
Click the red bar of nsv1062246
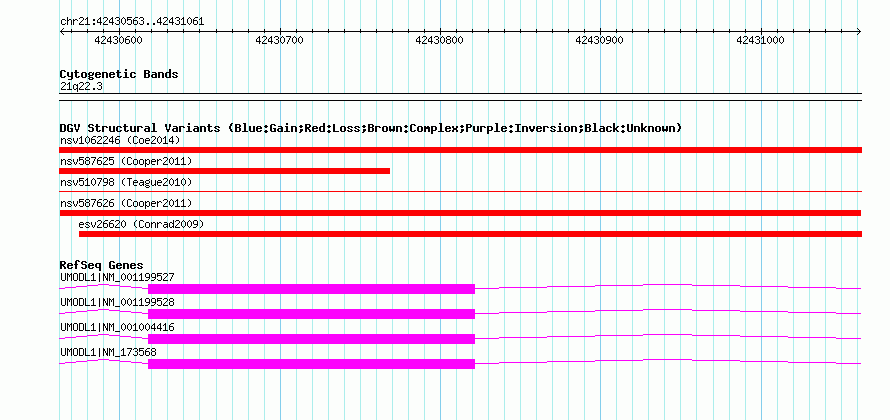click(x=460, y=150)
